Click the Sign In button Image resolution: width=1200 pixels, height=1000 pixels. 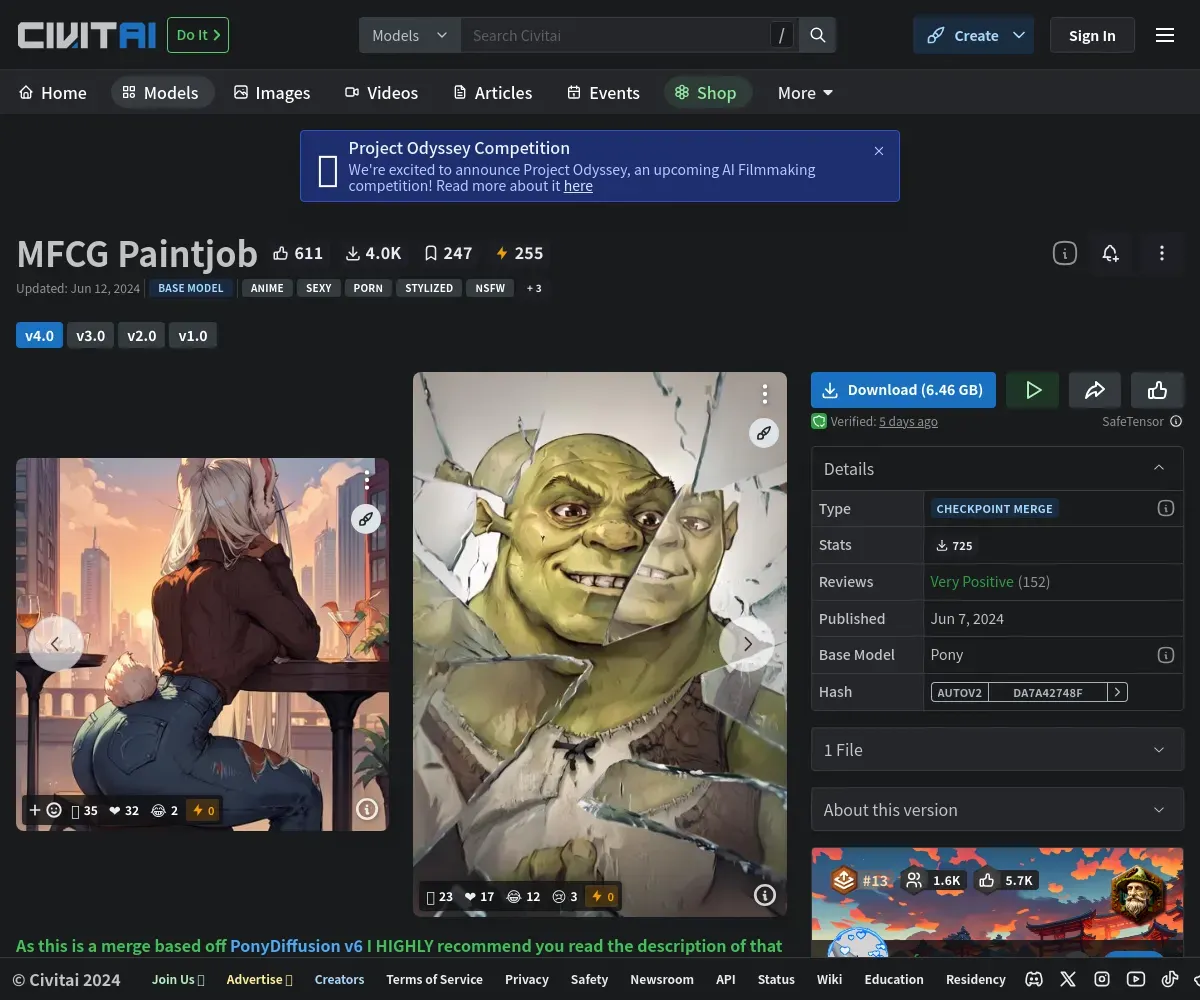[x=1092, y=35]
